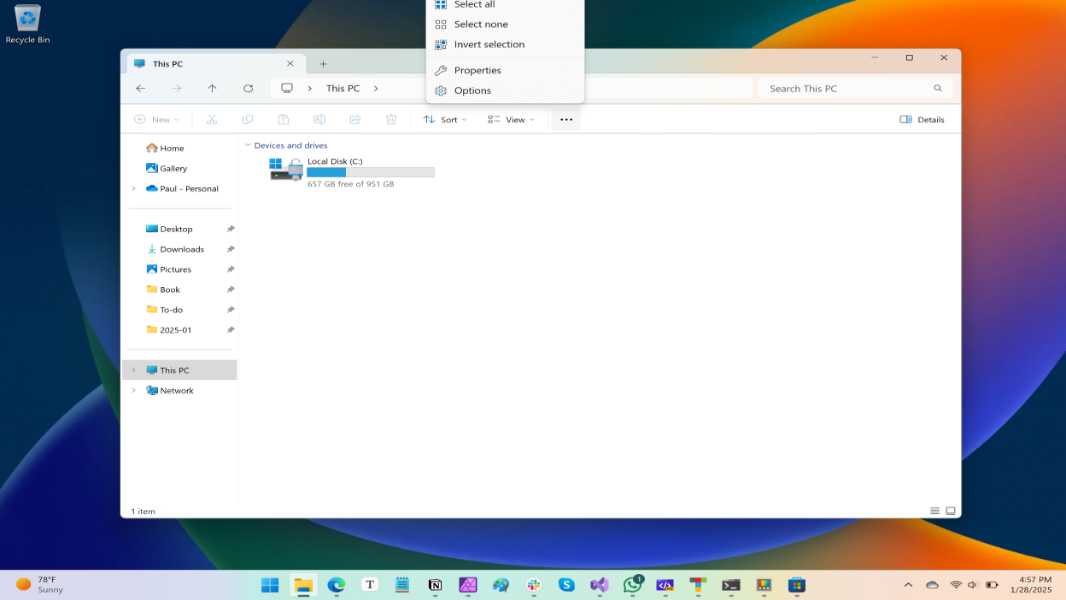Click the Local Disk C capacity bar
The height and width of the screenshot is (600, 1066).
point(370,172)
